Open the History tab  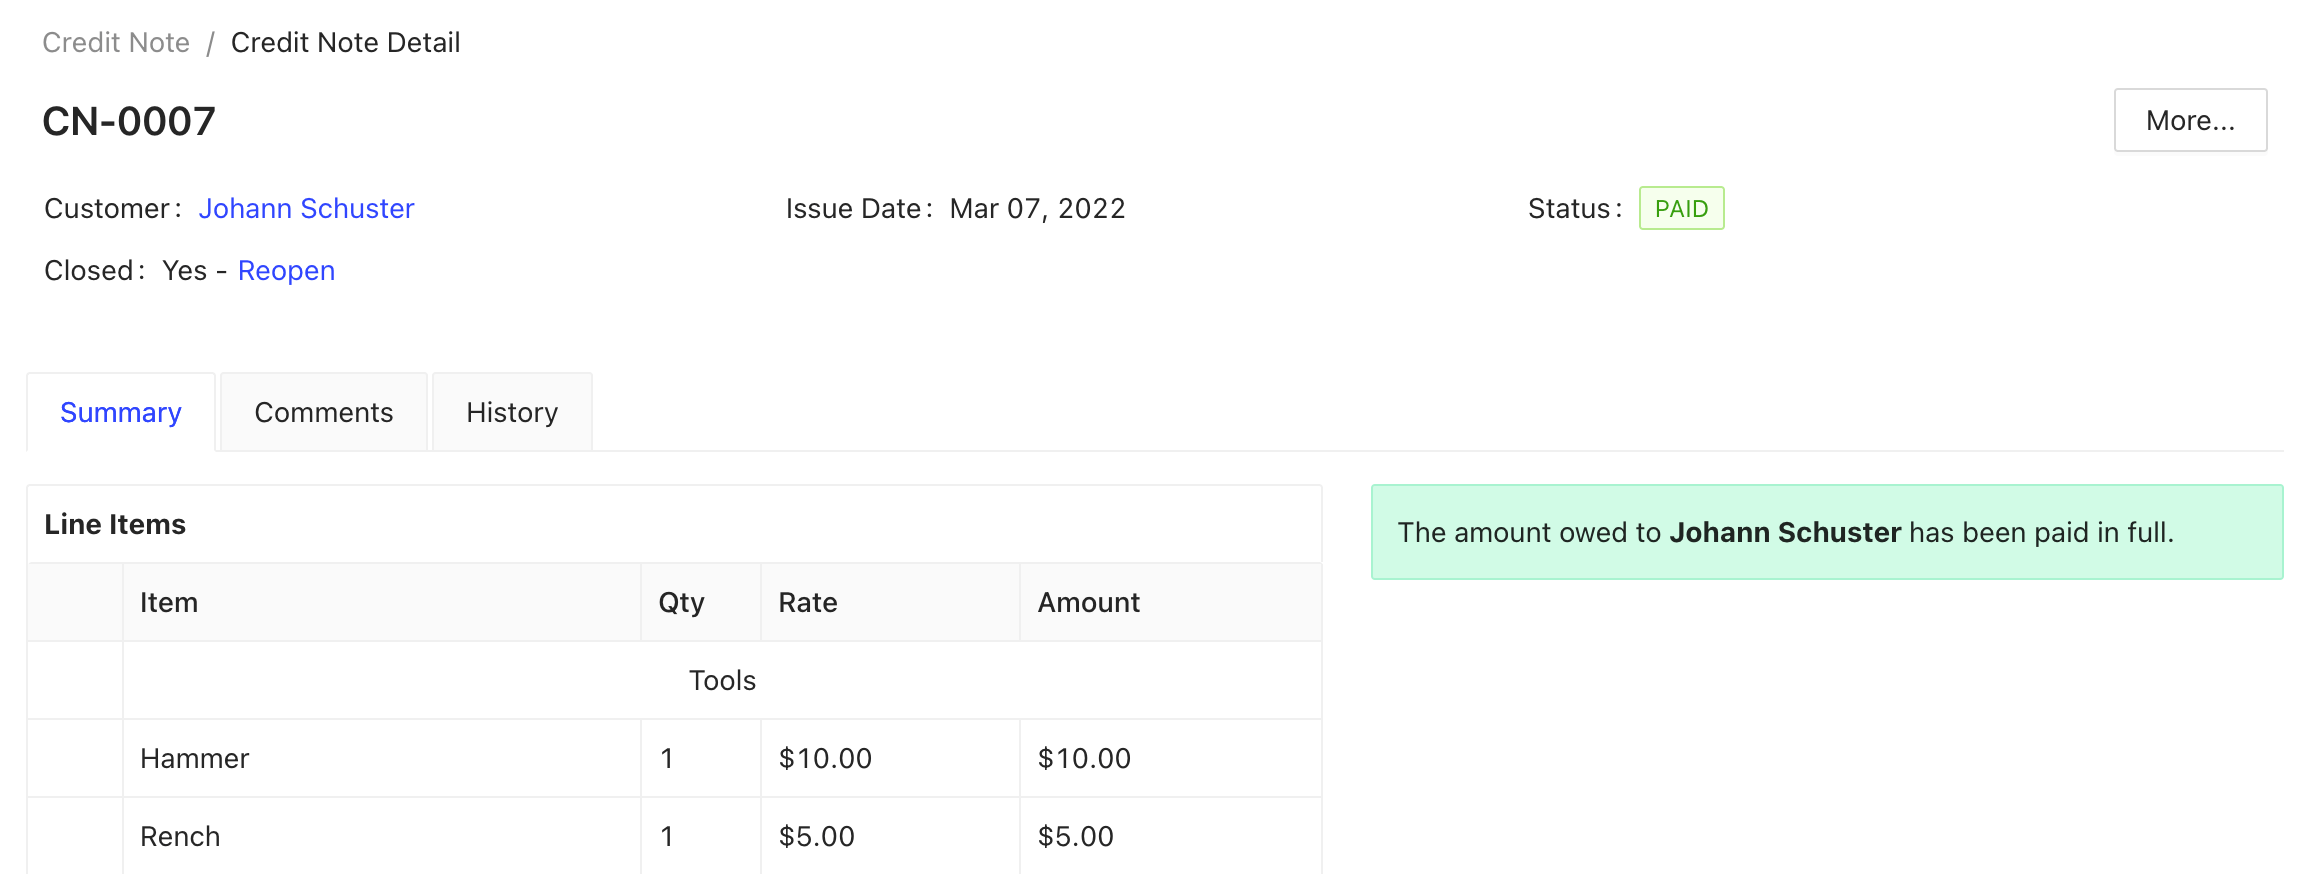point(512,412)
